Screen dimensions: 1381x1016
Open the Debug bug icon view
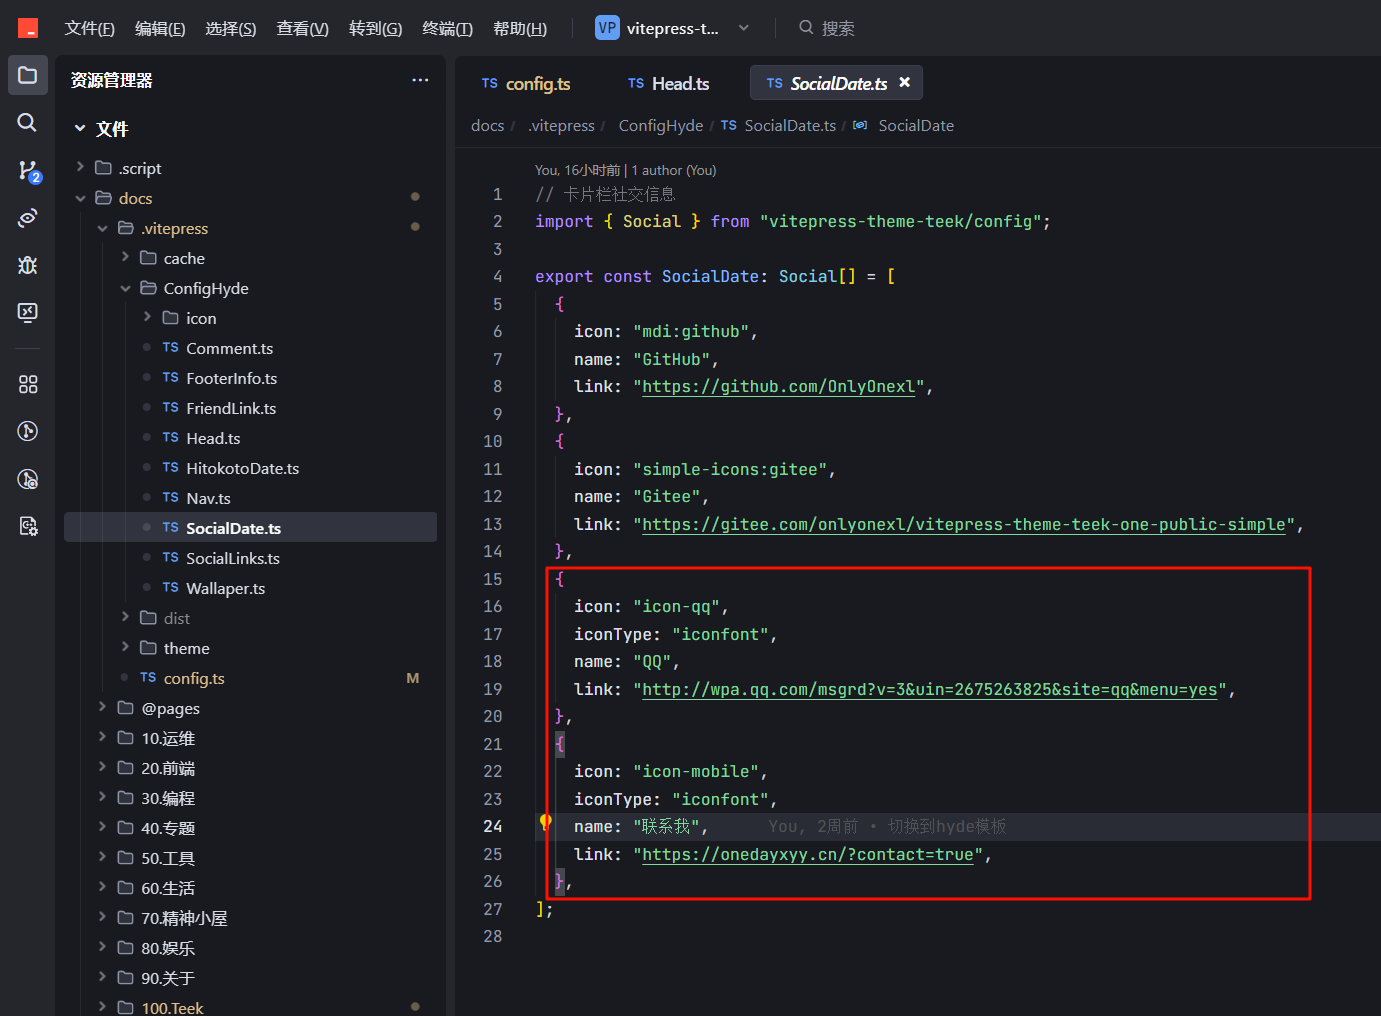tap(28, 265)
